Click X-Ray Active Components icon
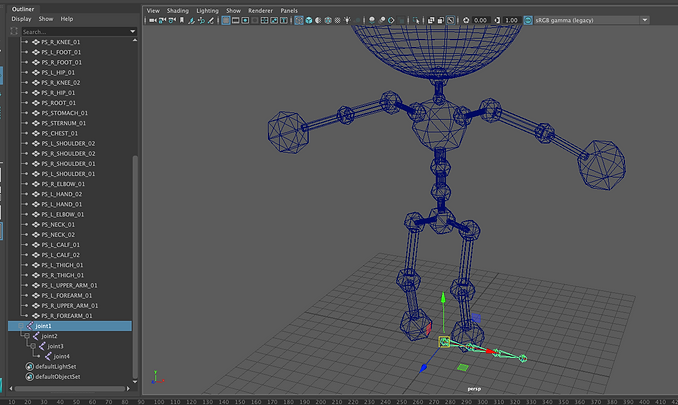Viewport: 678px width, 405px height. [x=441, y=20]
